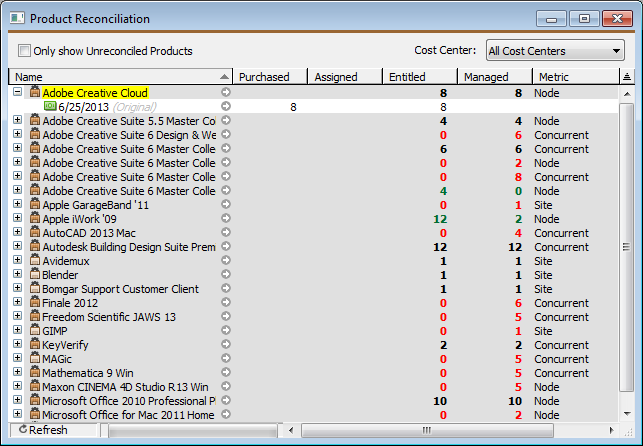
Task: Click the arrow icon on Apple iWork '09 row
Action: [x=226, y=218]
